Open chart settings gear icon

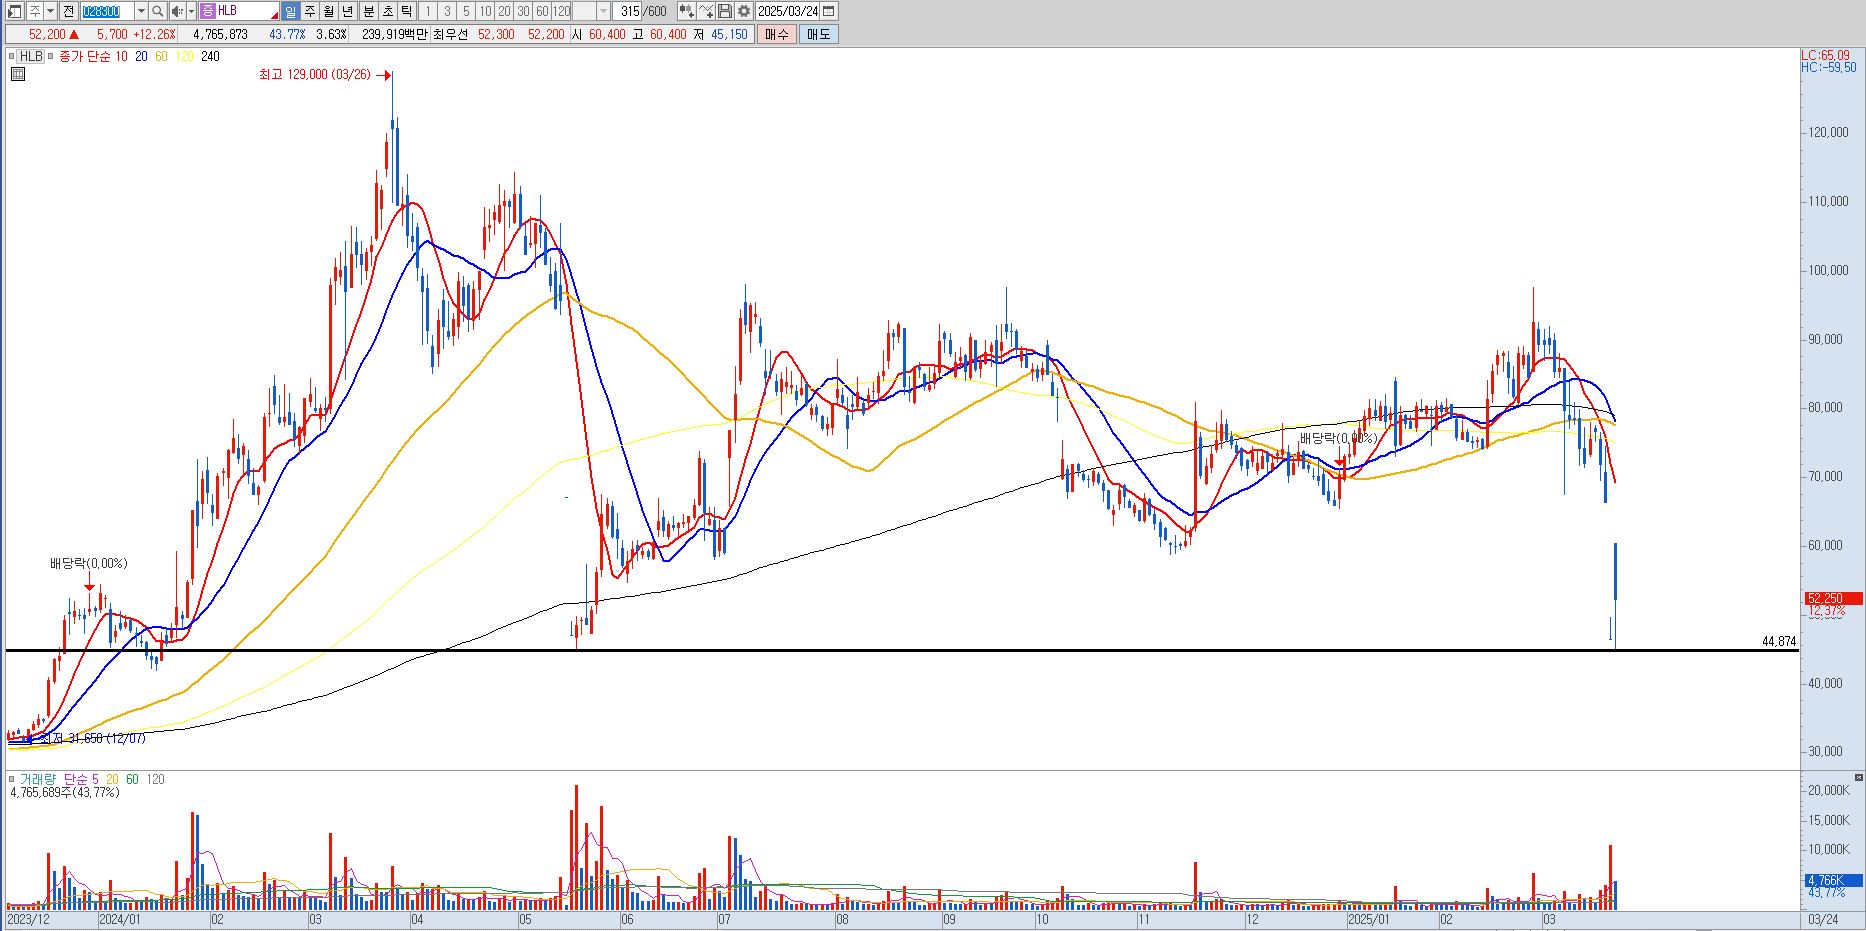tap(743, 11)
